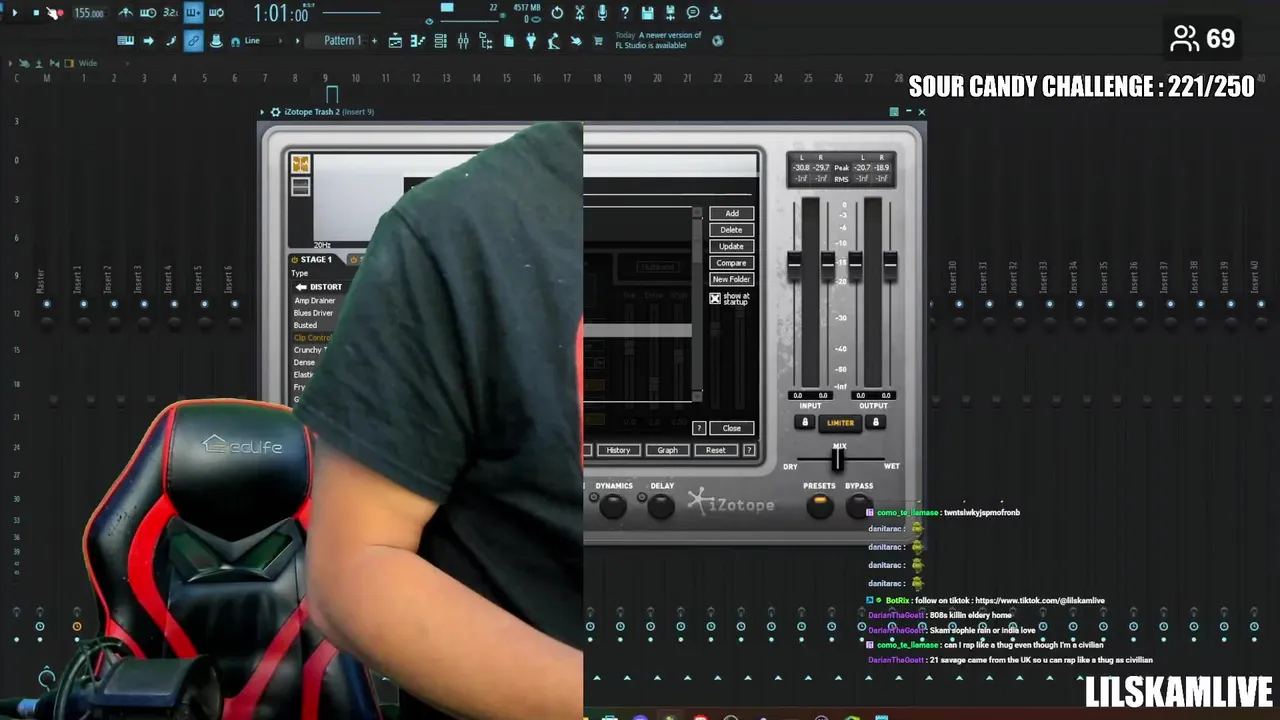The height and width of the screenshot is (720, 1280).
Task: Select the Dense distortion type
Action: [305, 362]
